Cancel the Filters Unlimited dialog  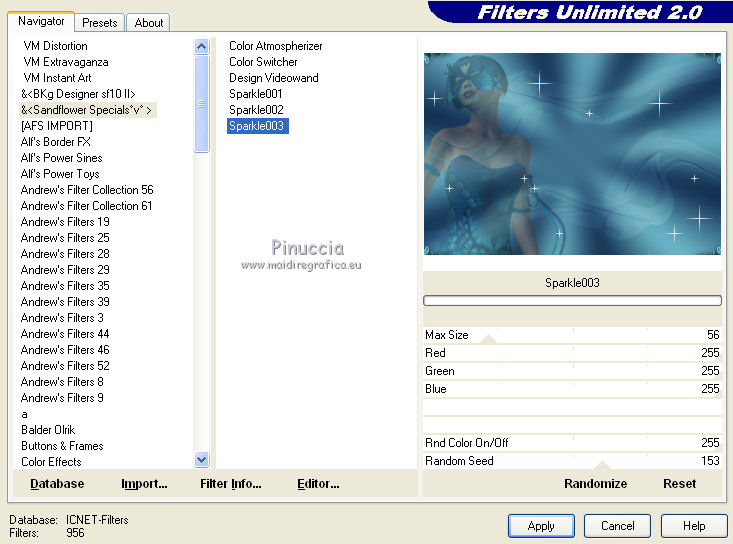click(618, 526)
